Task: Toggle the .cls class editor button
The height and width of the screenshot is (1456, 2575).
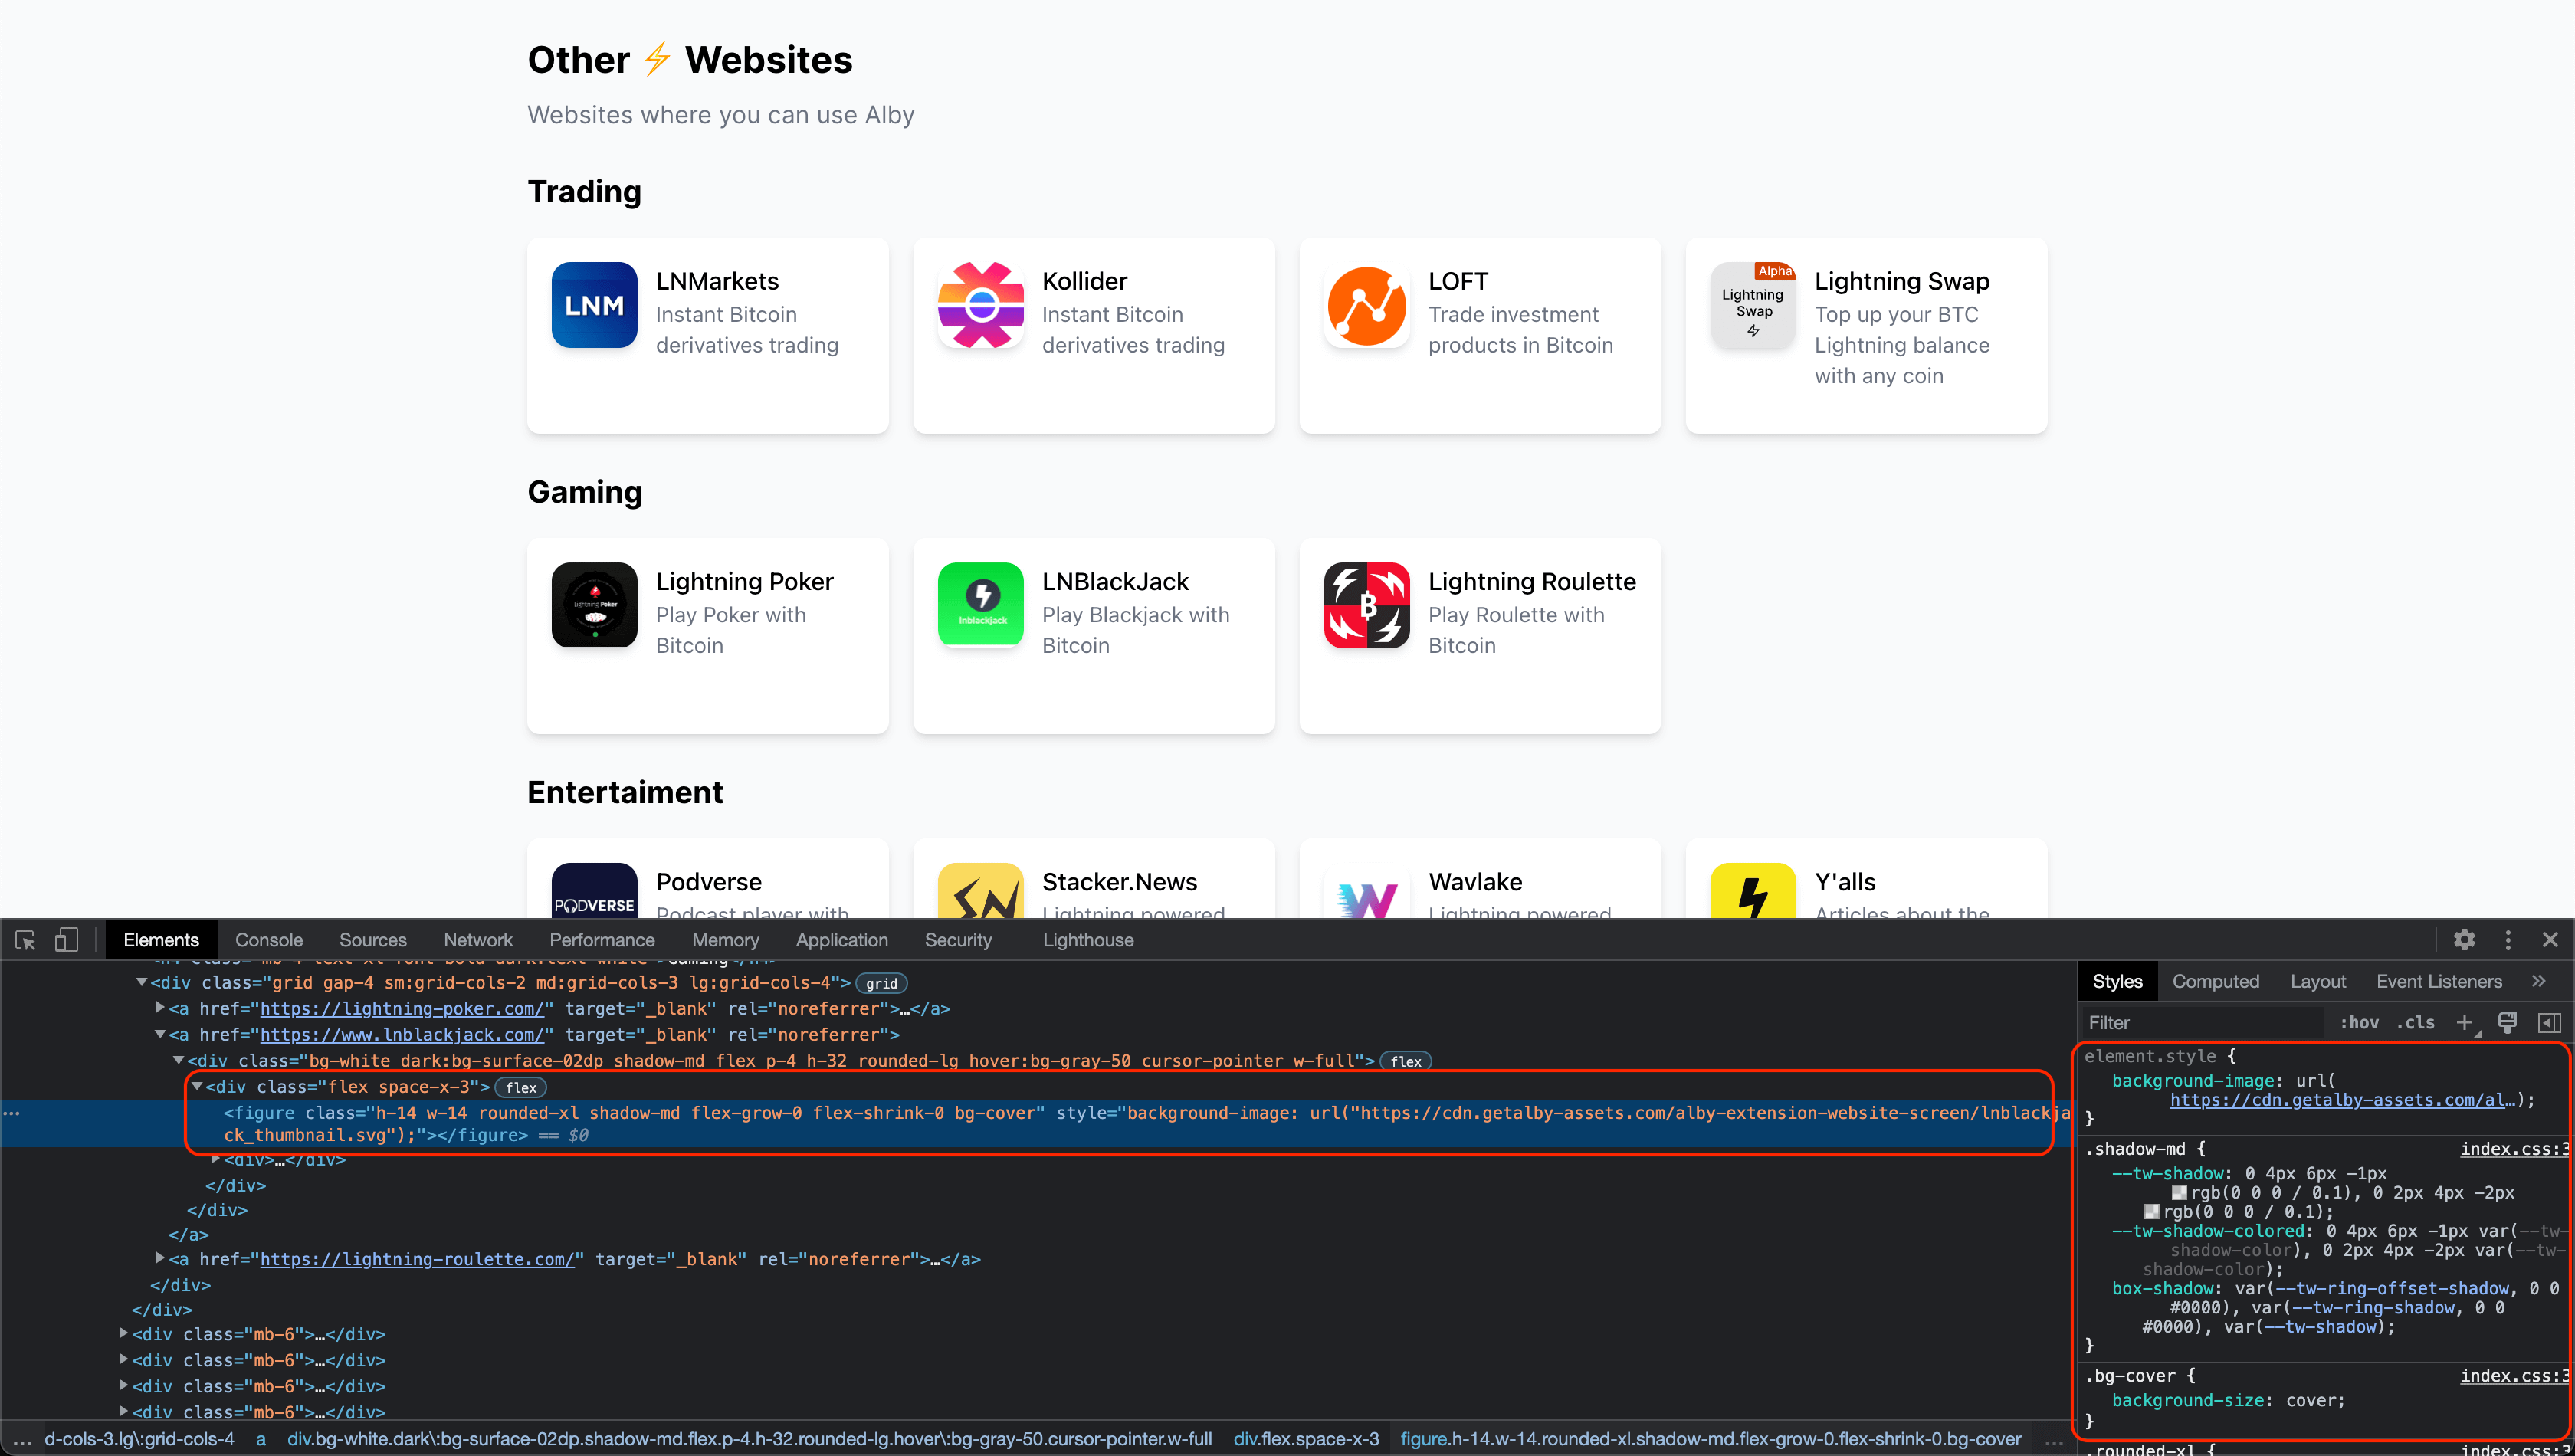Action: point(2415,1022)
